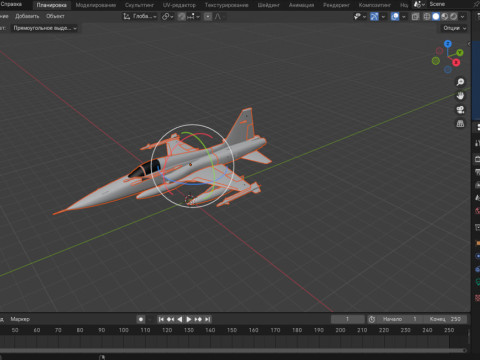Click the zoom magnifier viewport icon
Image resolution: width=480 pixels, height=360 pixels.
460,82
